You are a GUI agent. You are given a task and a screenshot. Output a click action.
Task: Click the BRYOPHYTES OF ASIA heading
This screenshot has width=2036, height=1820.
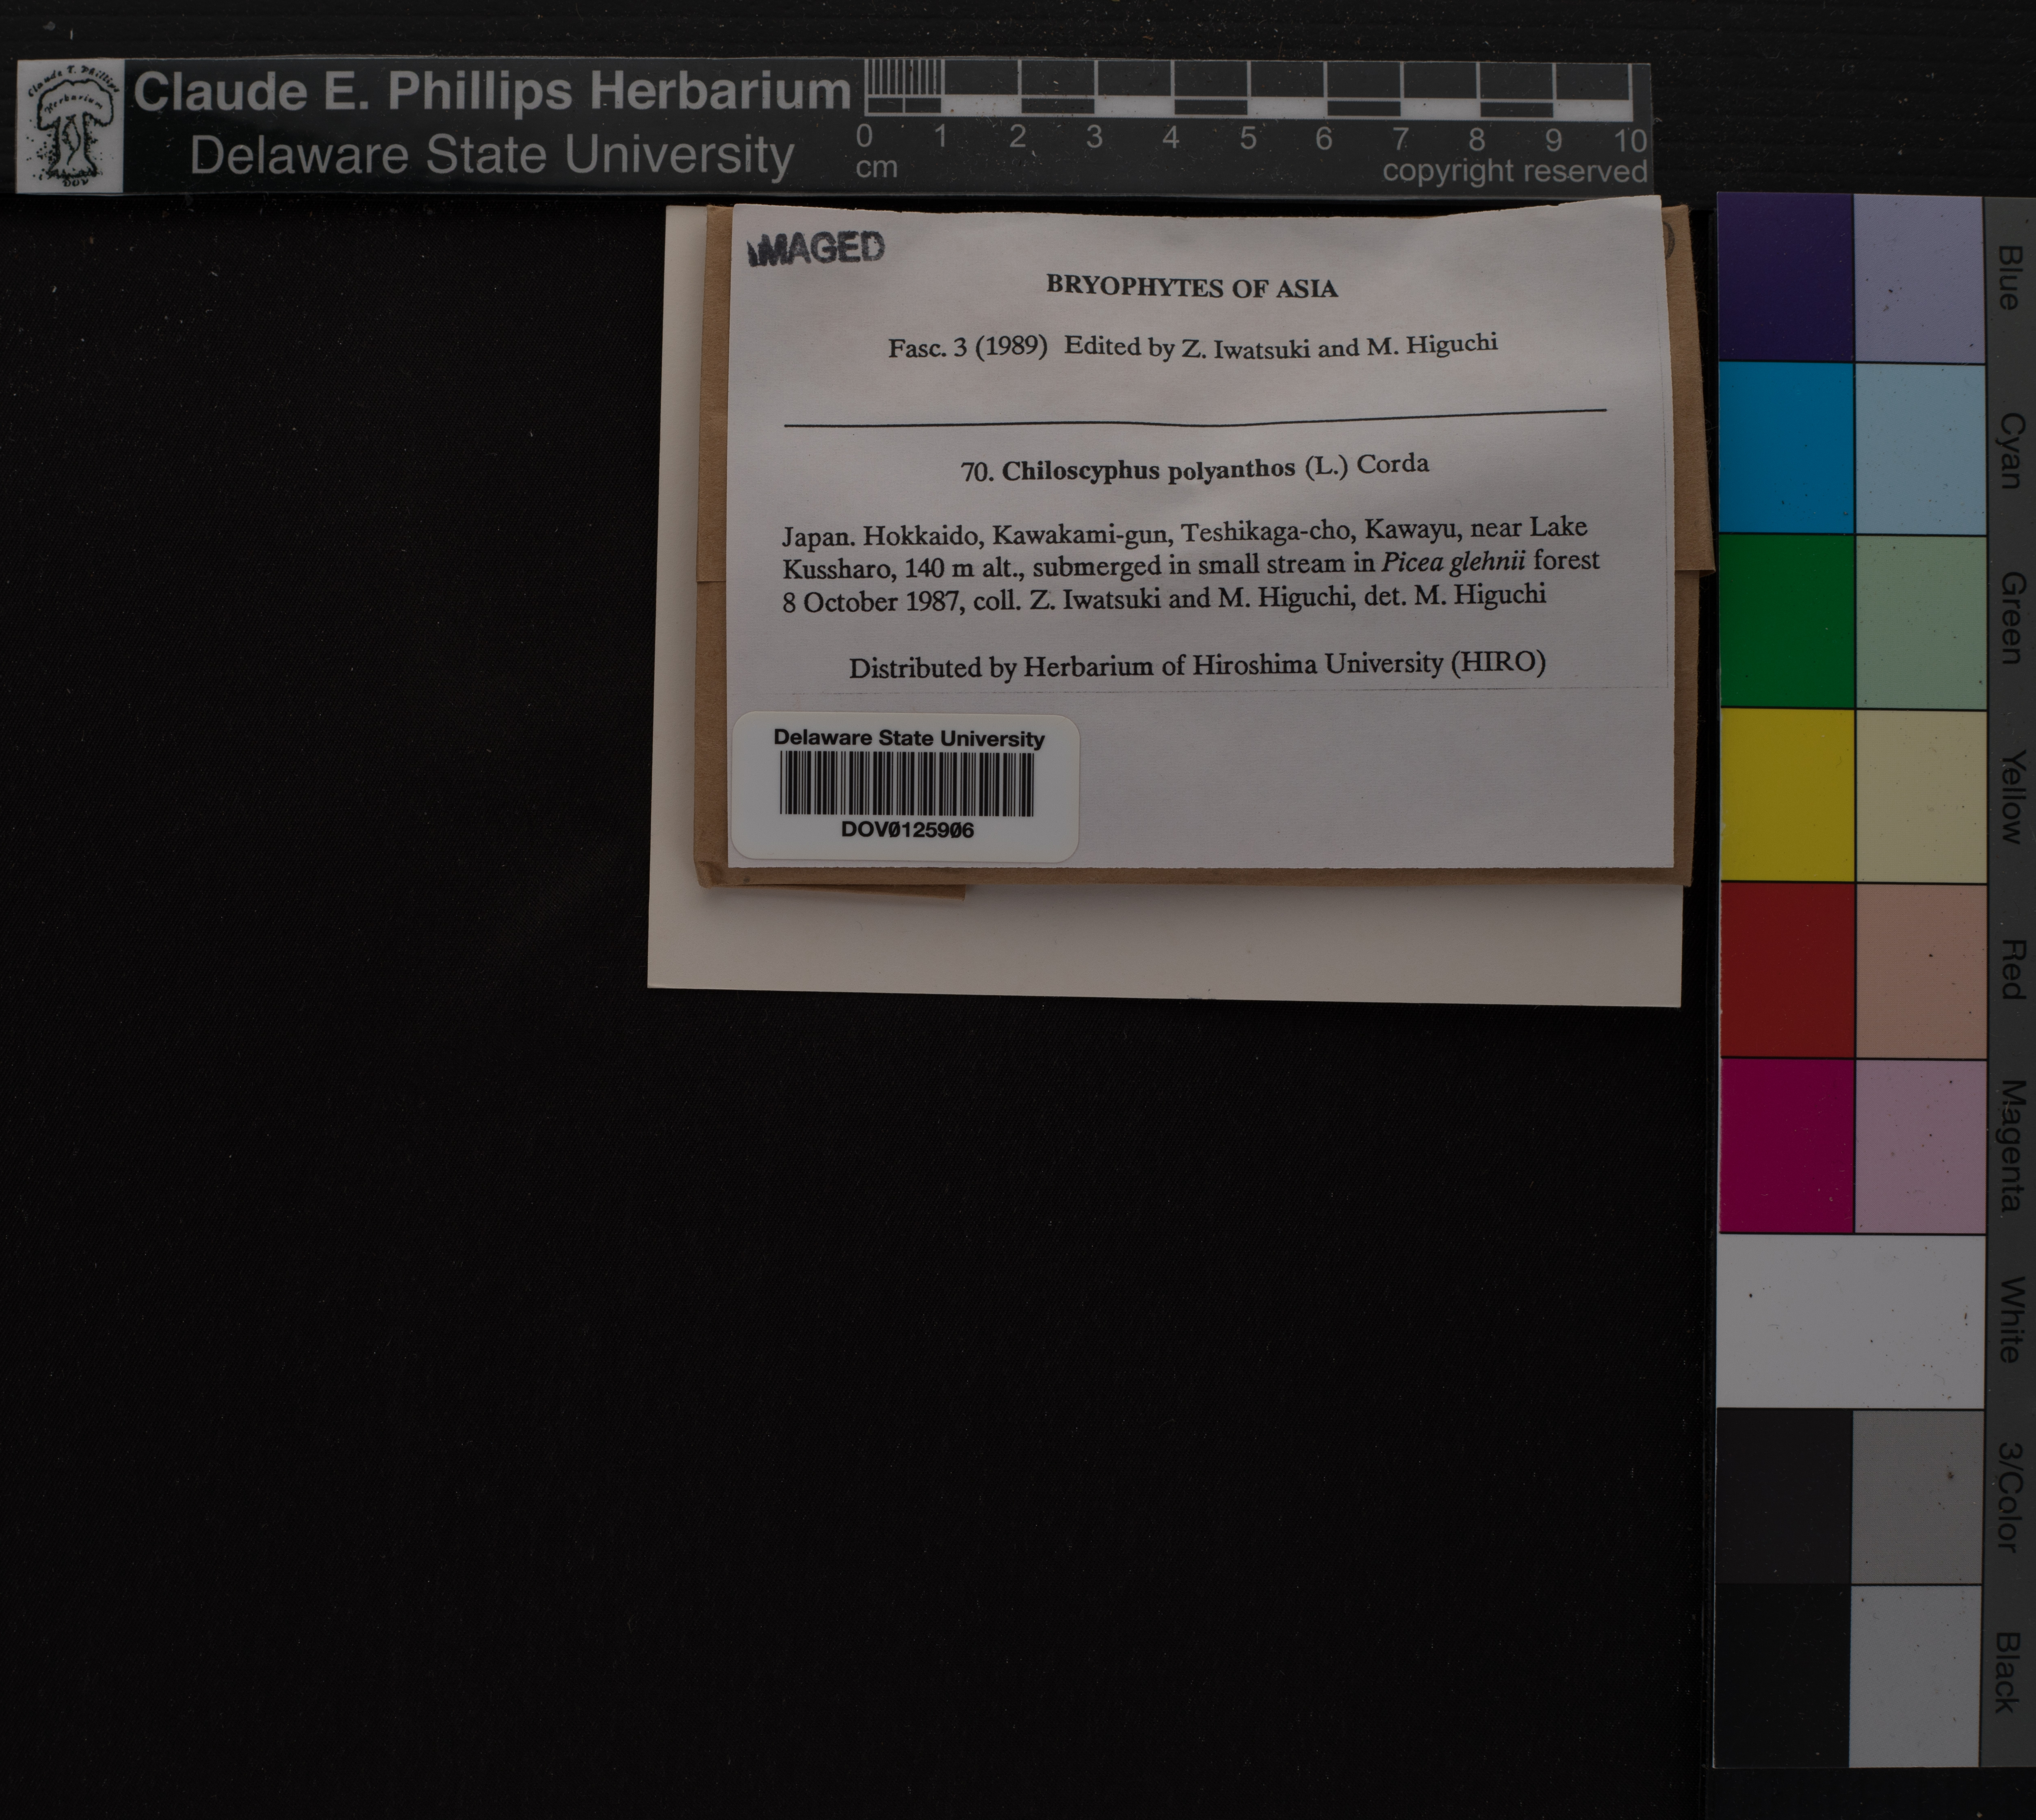(1191, 288)
